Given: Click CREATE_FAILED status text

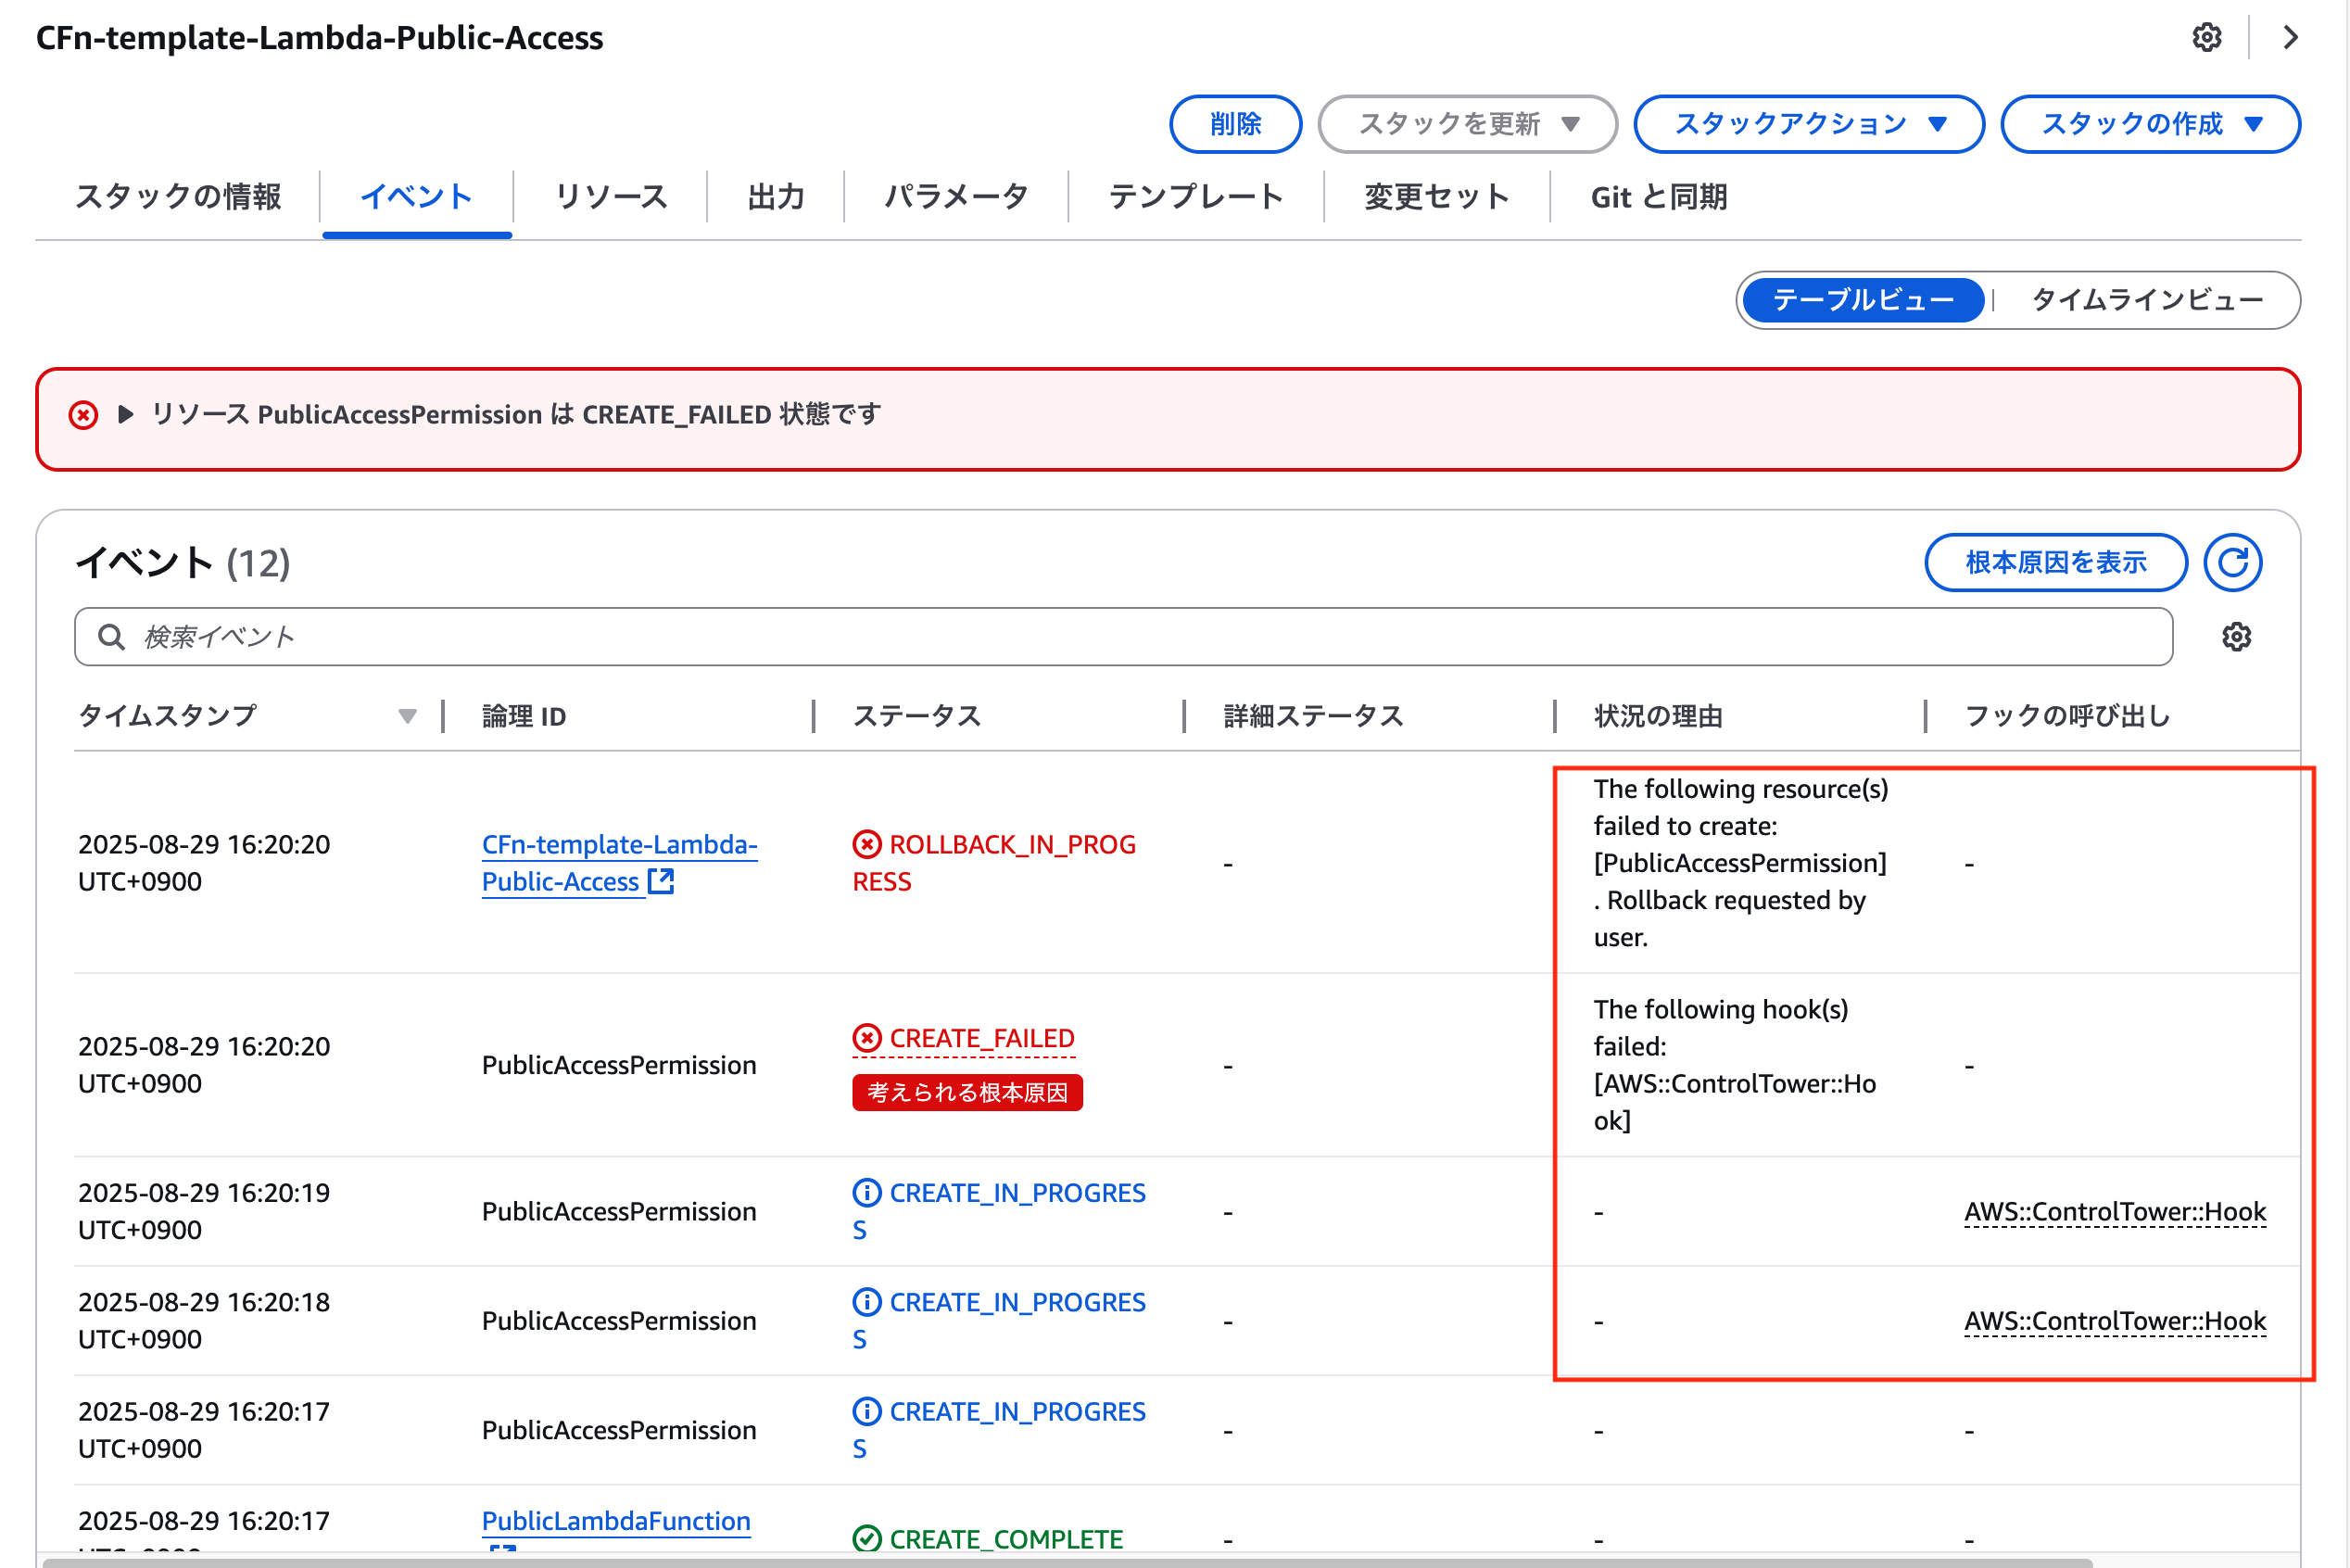Looking at the screenshot, I should [x=982, y=1039].
